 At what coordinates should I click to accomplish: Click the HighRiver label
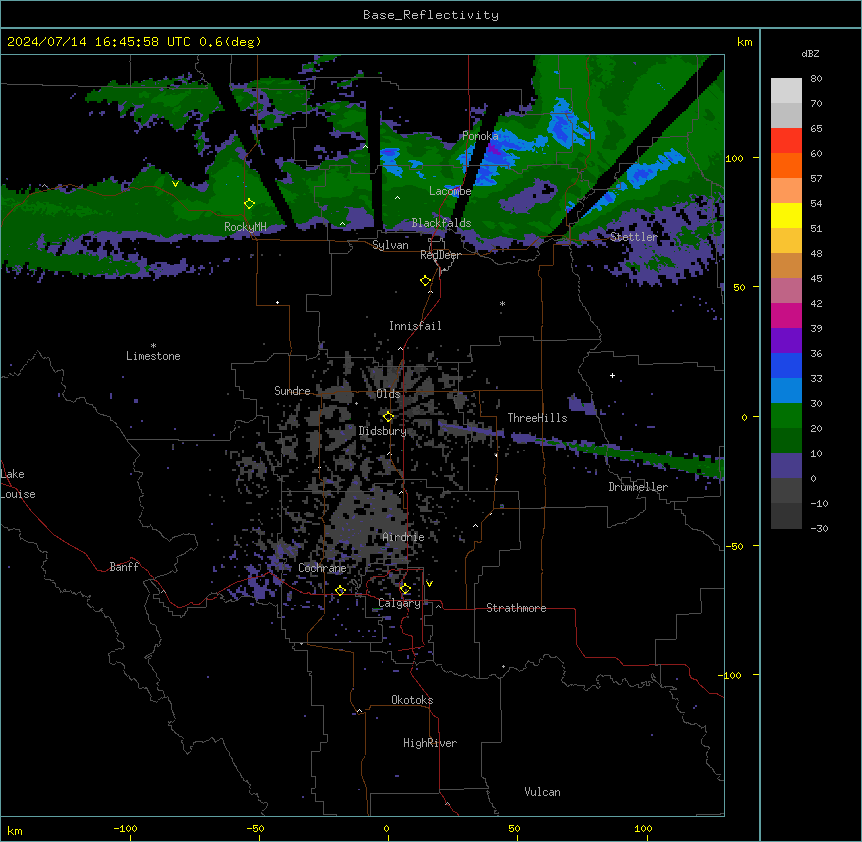click(430, 743)
